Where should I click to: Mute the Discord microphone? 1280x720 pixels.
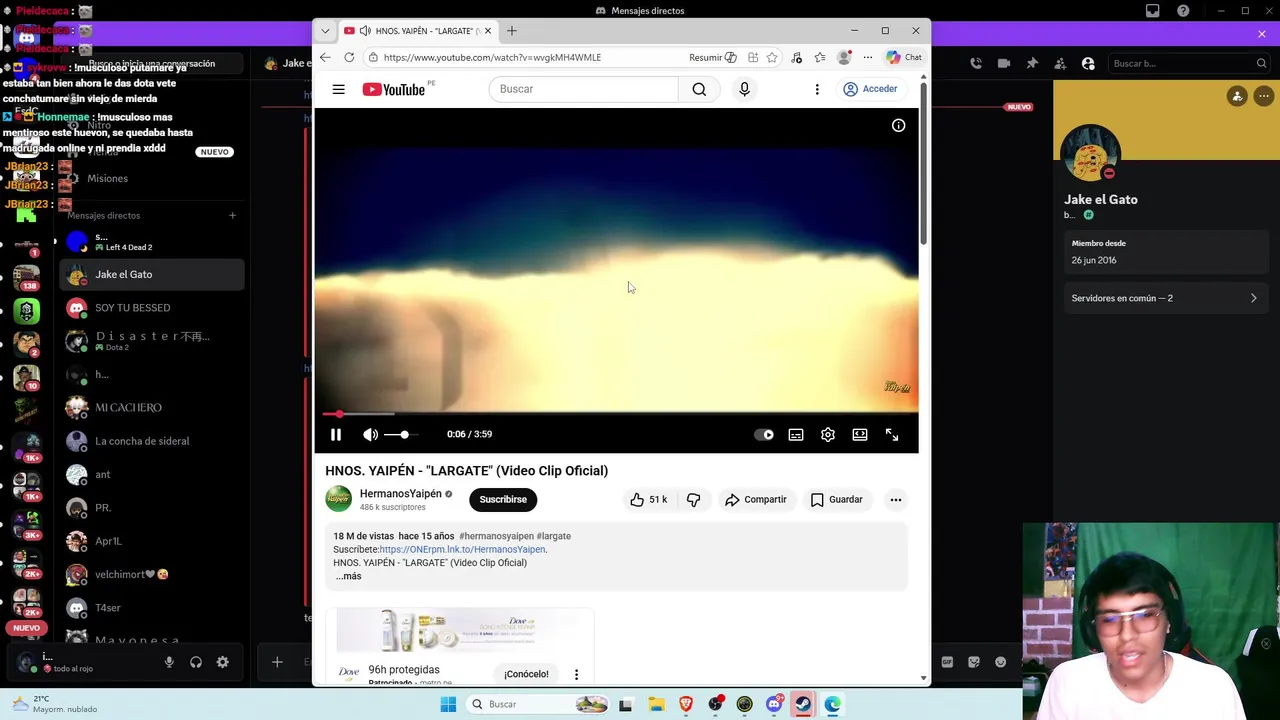coord(169,662)
